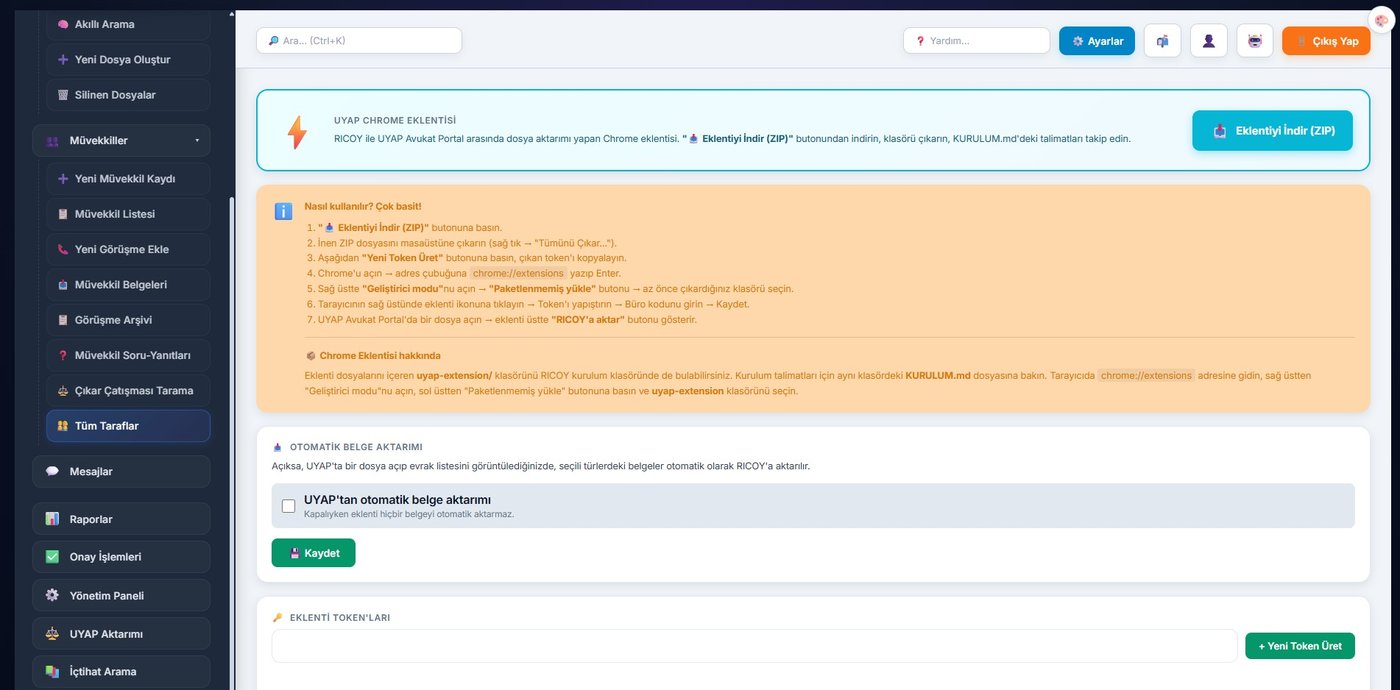Image resolution: width=1400 pixels, height=690 pixels.
Task: Open the Raporlar sidebar item
Action: pyautogui.click(x=121, y=519)
